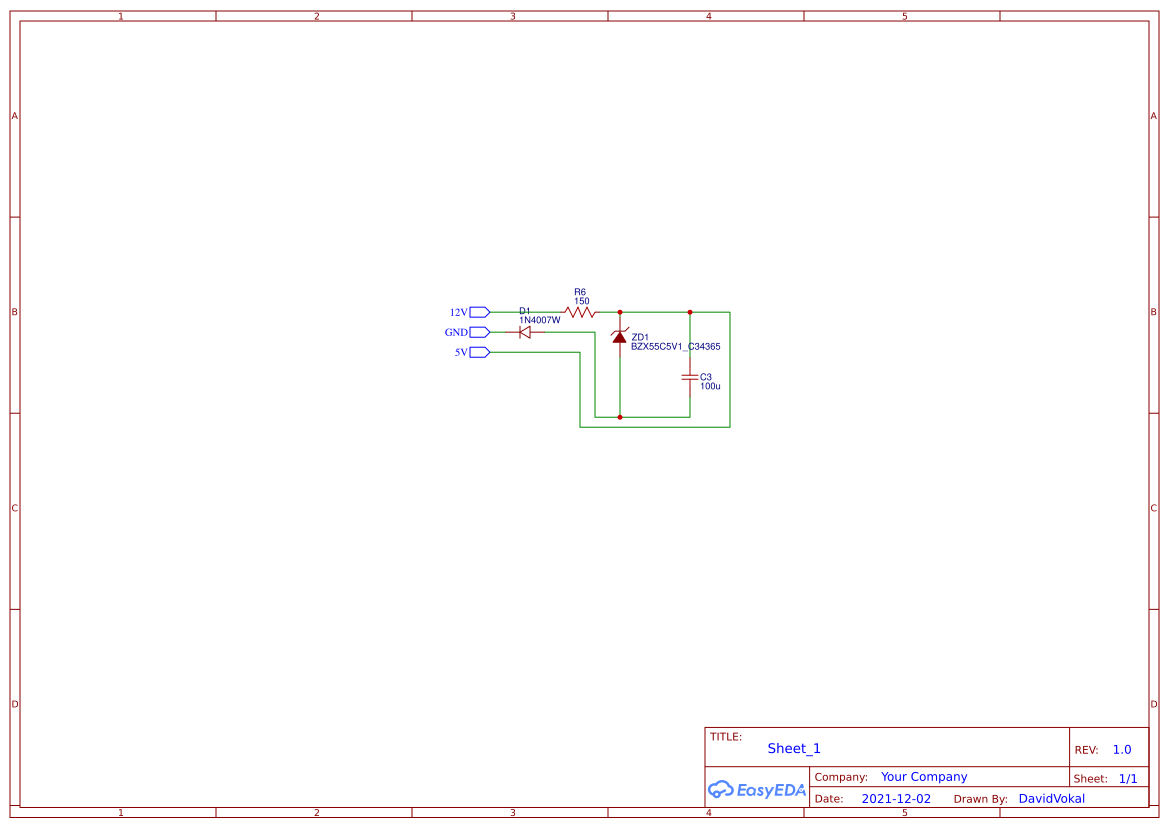The image size is (1169, 828).
Task: Click the BZX55C5V1_C34365 part label
Action: (x=675, y=346)
